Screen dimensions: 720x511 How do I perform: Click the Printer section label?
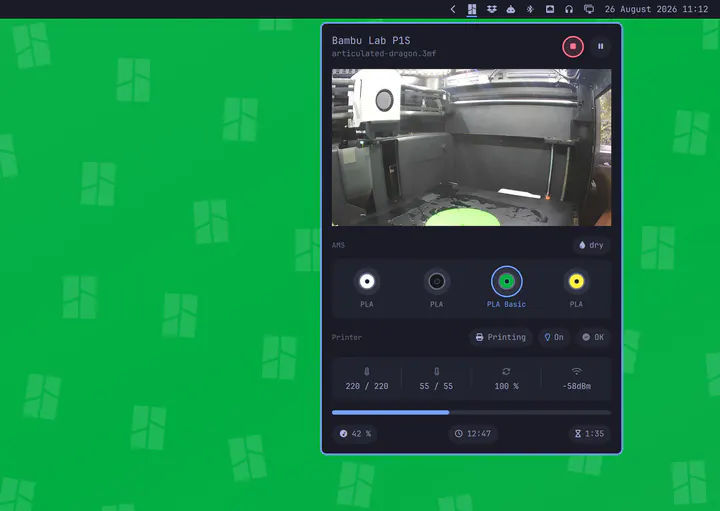(x=347, y=337)
